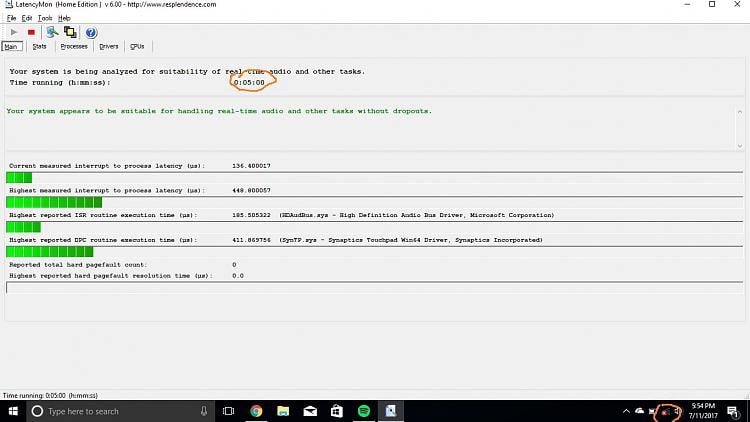Image resolution: width=750 pixels, height=422 pixels.
Task: Open the Edit menu
Action: pos(27,18)
